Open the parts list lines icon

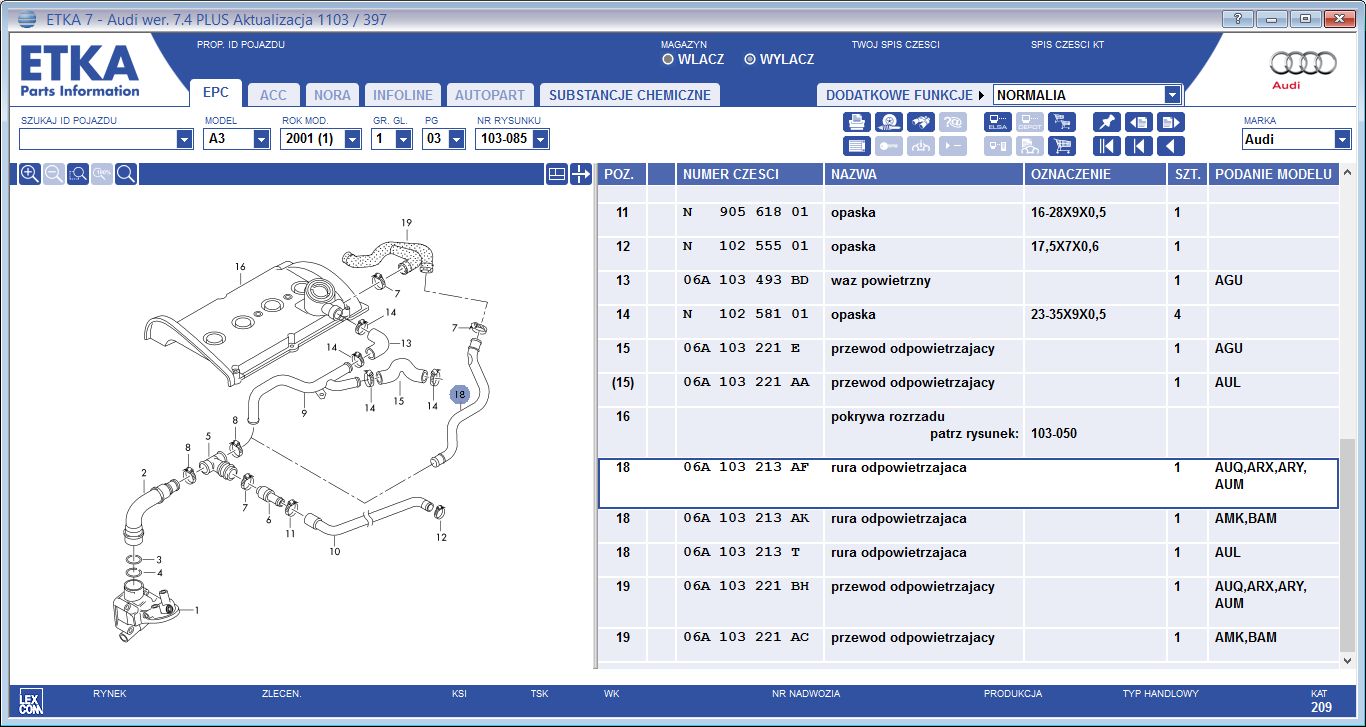tap(856, 146)
